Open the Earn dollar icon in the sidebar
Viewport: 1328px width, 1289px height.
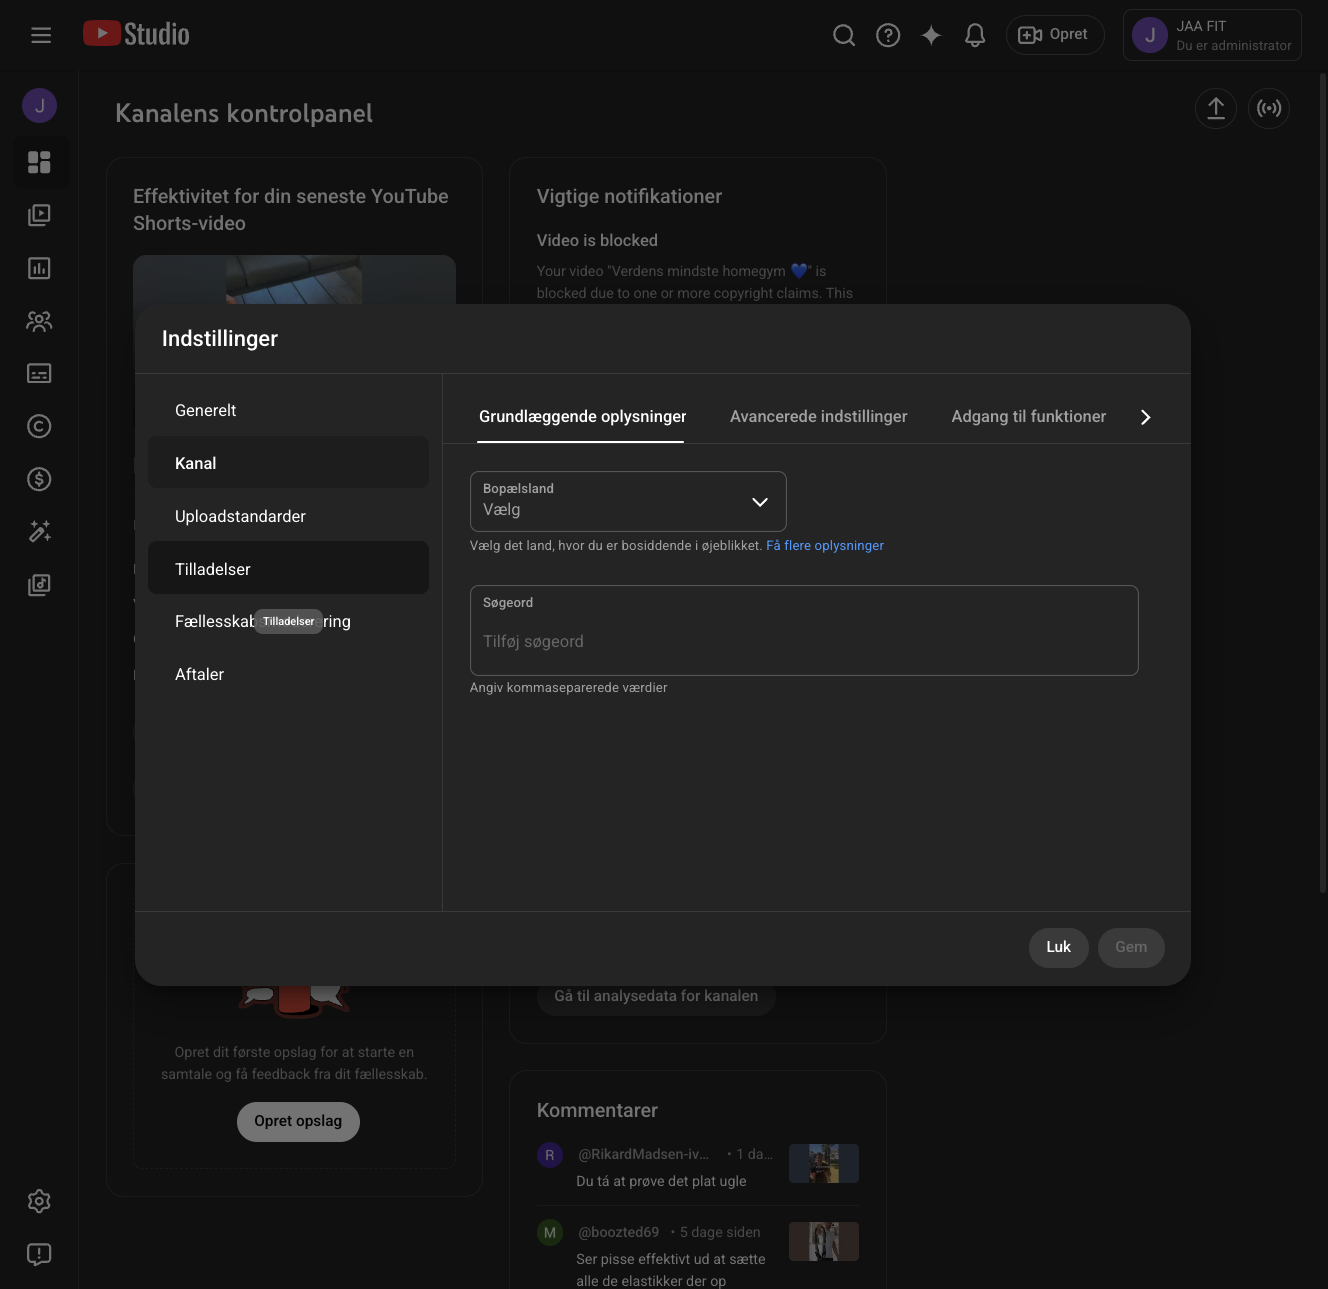[39, 479]
